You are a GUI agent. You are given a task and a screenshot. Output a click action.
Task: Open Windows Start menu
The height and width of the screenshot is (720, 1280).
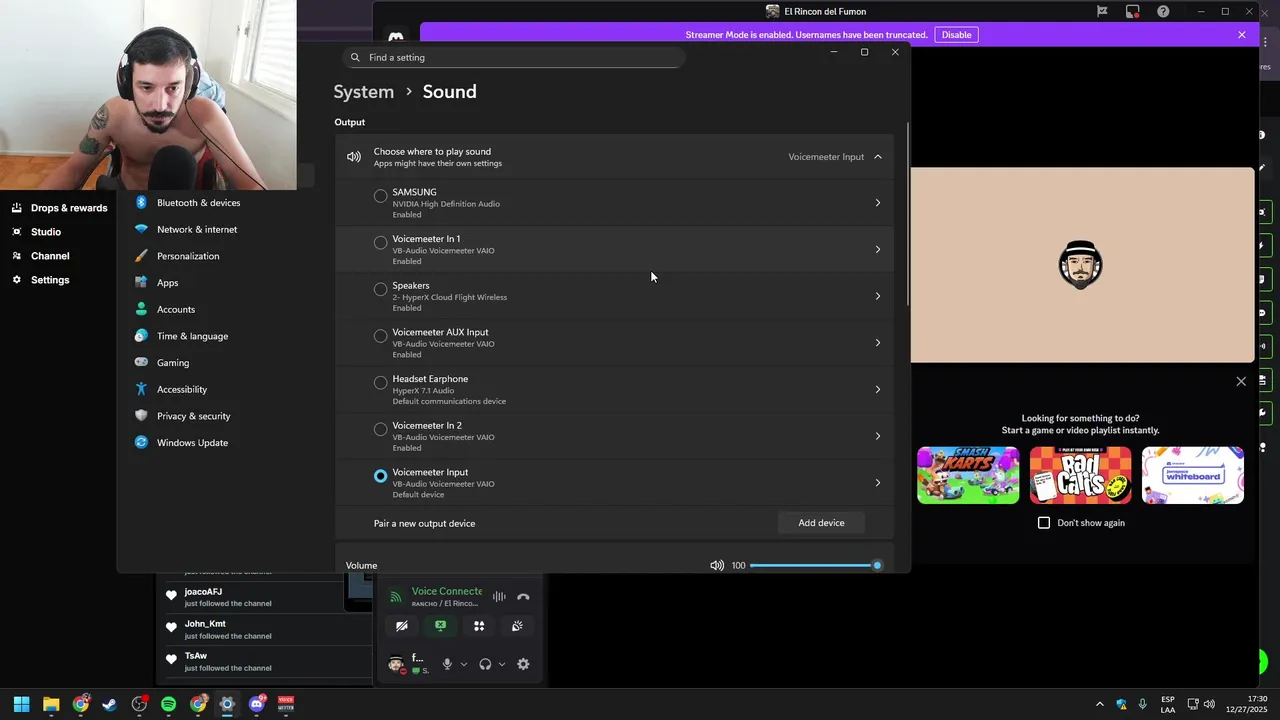[x=21, y=704]
